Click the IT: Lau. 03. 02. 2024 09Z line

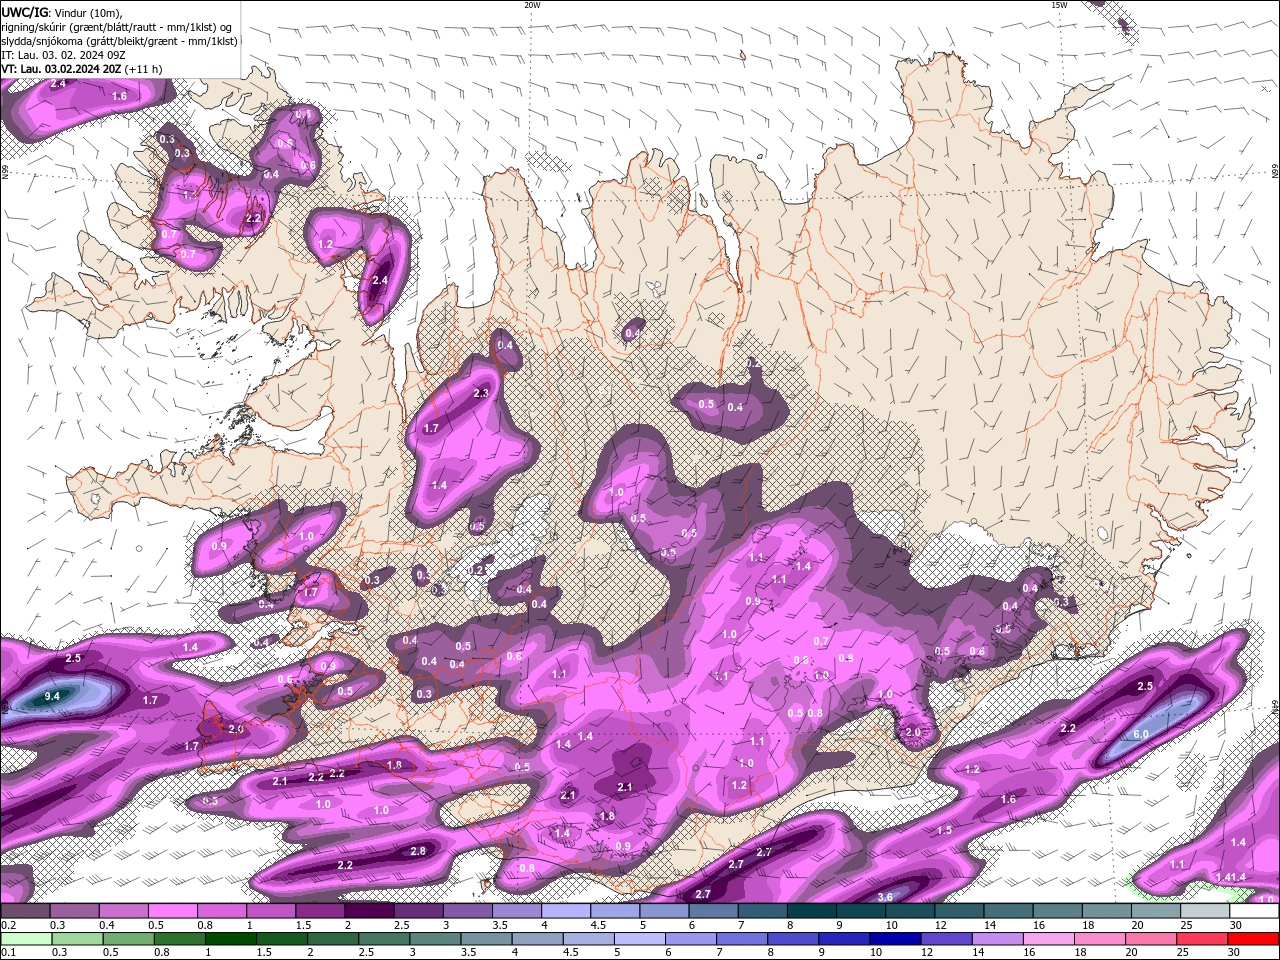pos(63,55)
